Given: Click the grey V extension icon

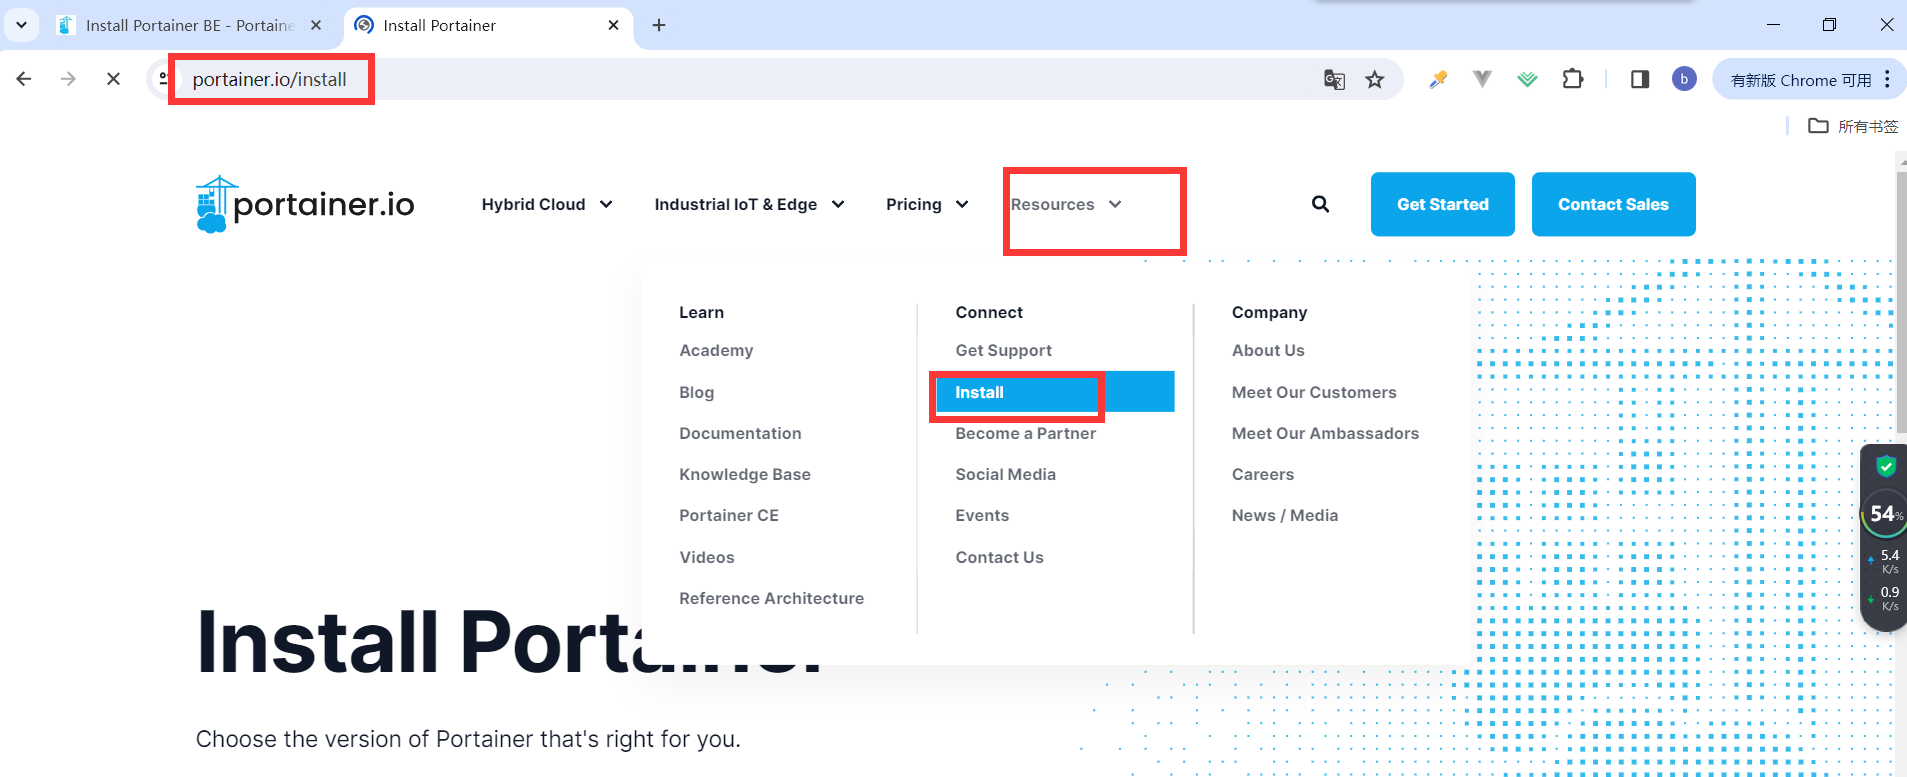Looking at the screenshot, I should tap(1482, 79).
